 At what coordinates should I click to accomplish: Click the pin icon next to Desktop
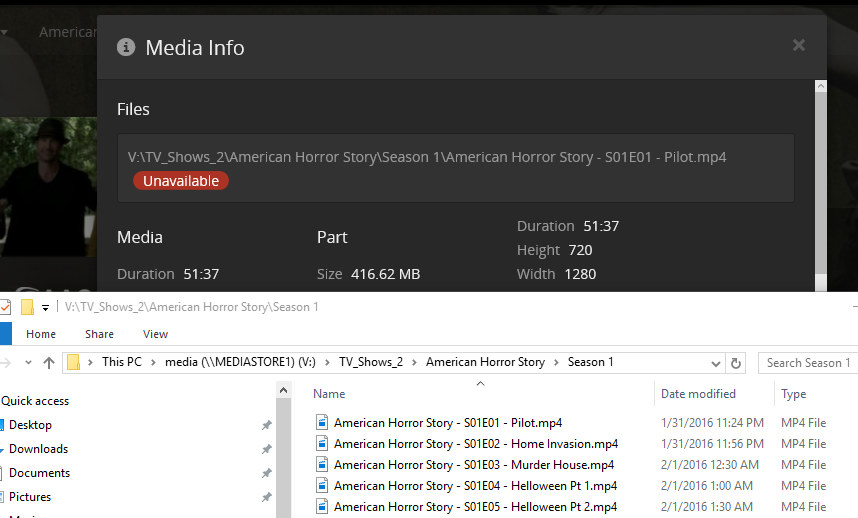[x=266, y=425]
